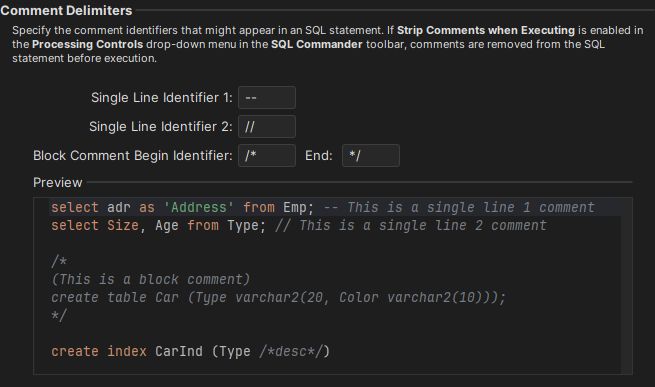This screenshot has height=387, width=655.
Task: Click the Single Line Identifier 2 field
Action: coord(267,127)
